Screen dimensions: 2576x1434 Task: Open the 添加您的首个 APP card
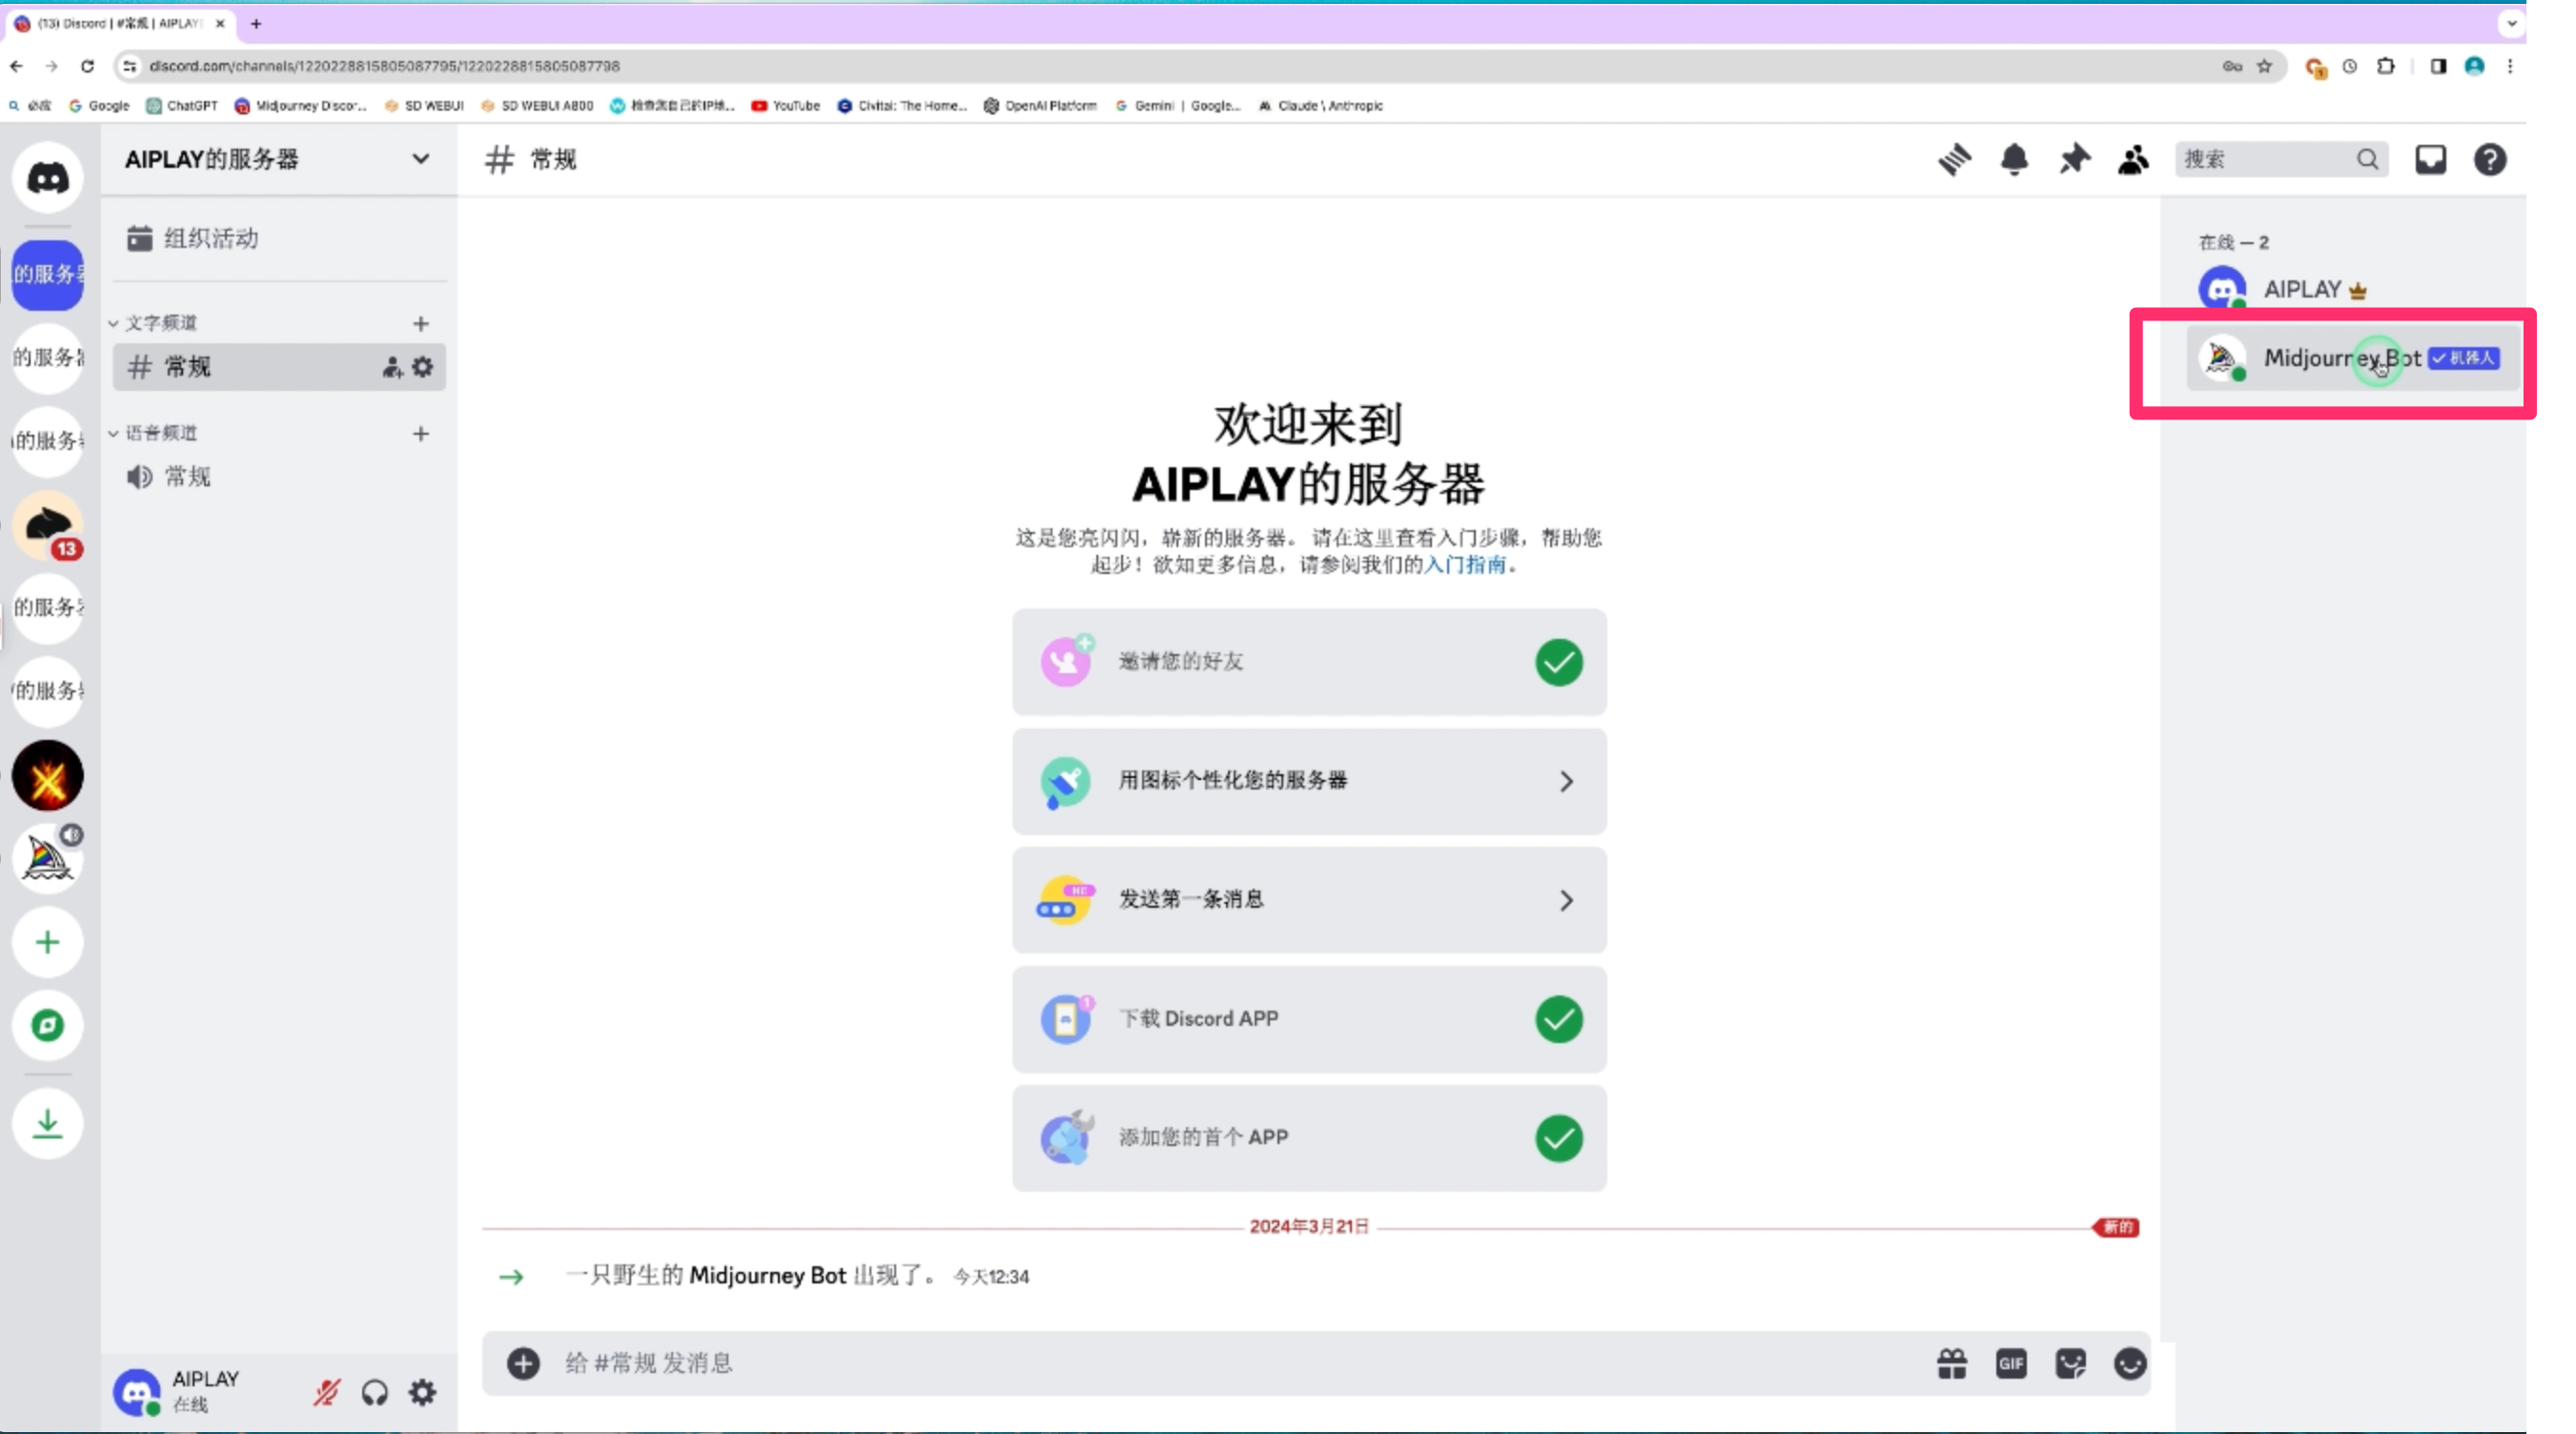(1309, 1138)
